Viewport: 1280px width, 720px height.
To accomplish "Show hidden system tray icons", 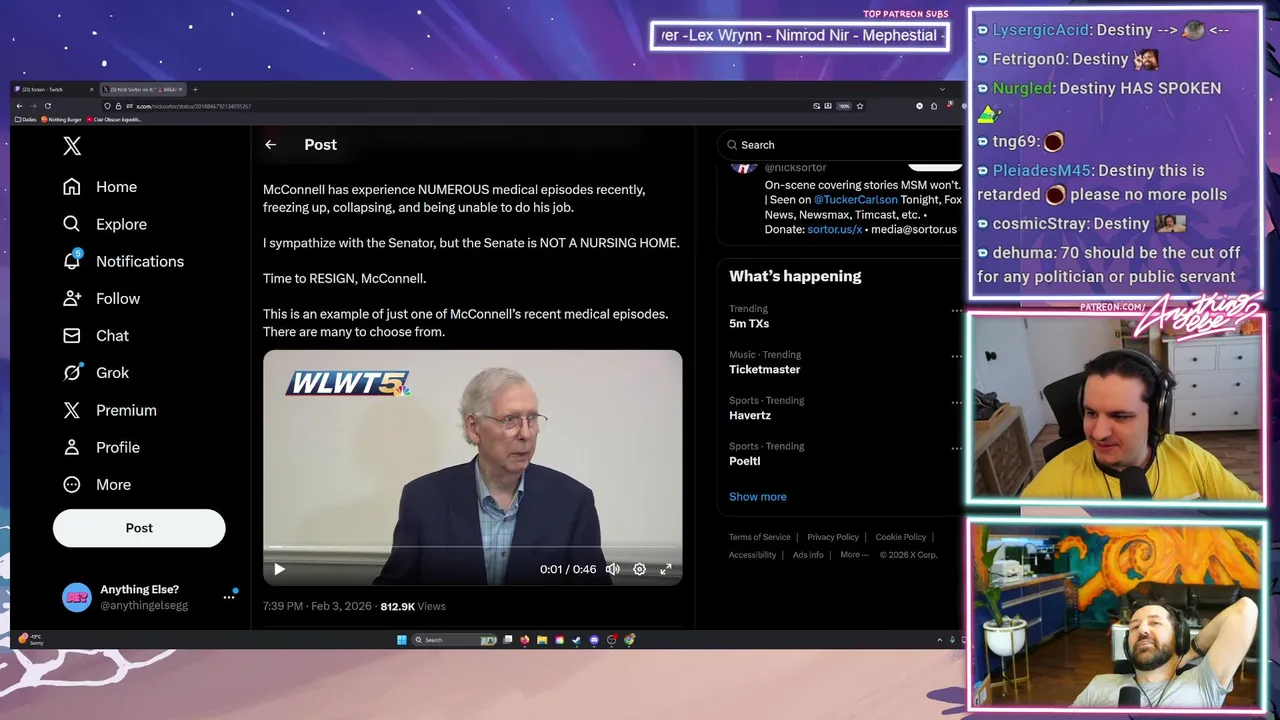I will pos(939,640).
